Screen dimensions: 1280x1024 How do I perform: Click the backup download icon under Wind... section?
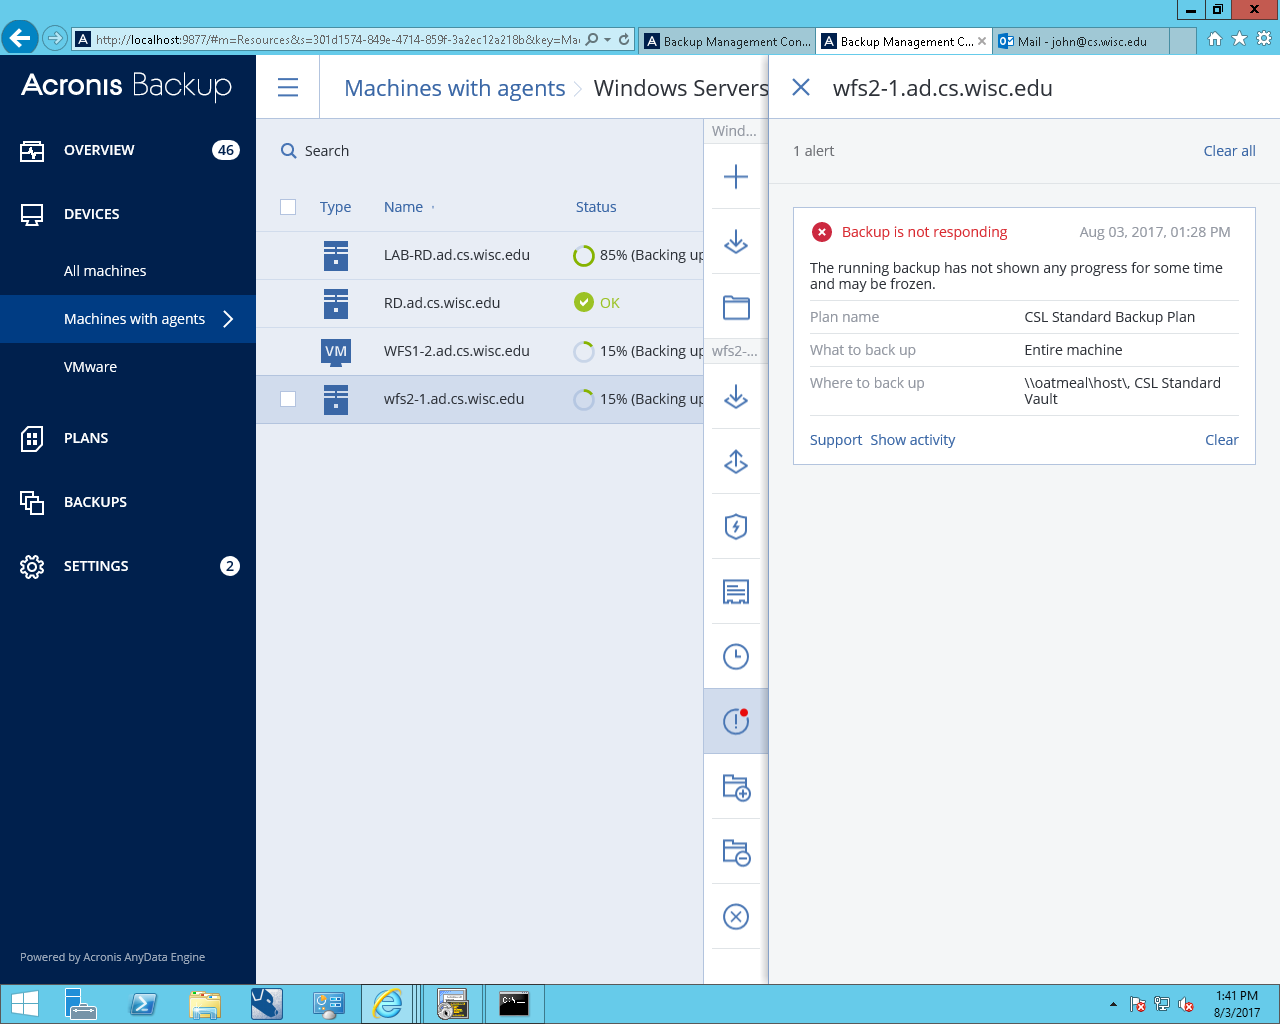pos(736,242)
